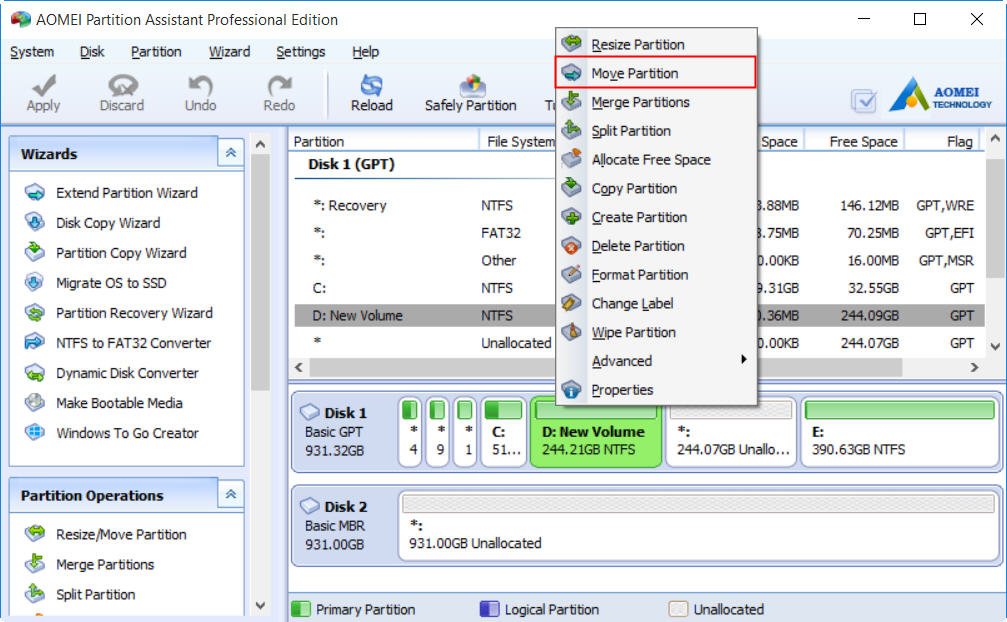This screenshot has height=622, width=1007.
Task: Click the Apply checkmark toolbar icon
Action: [44, 85]
